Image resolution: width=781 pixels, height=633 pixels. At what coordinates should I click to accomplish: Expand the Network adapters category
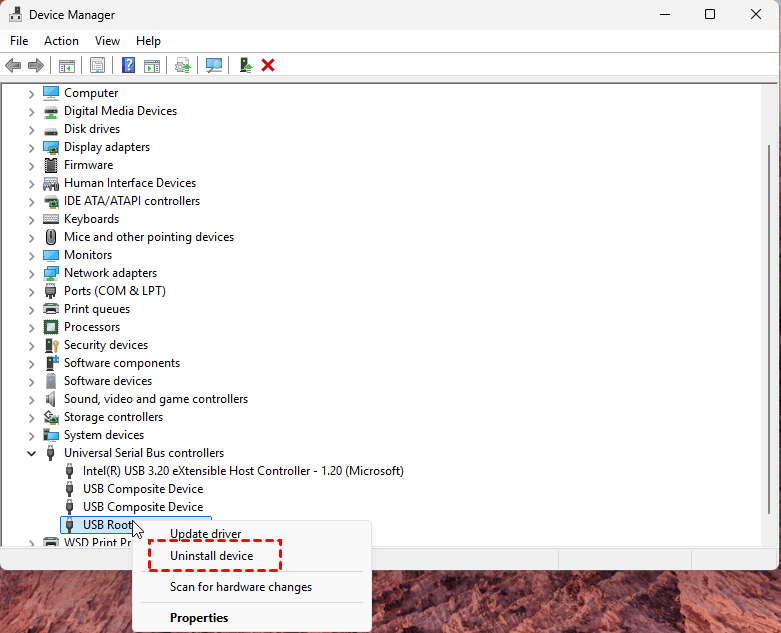(32, 273)
